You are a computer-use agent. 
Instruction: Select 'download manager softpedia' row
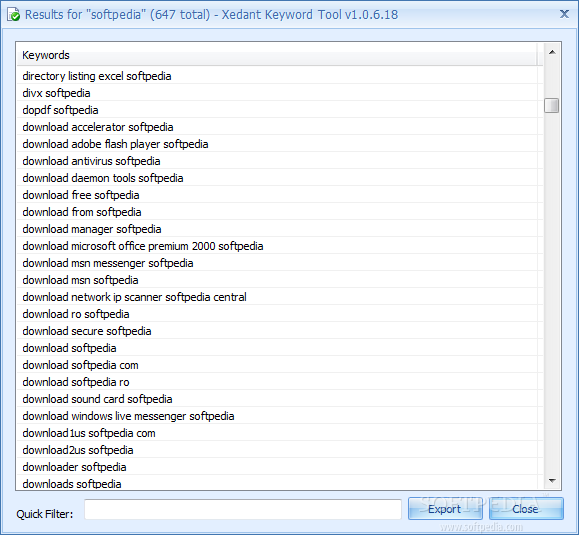point(280,229)
